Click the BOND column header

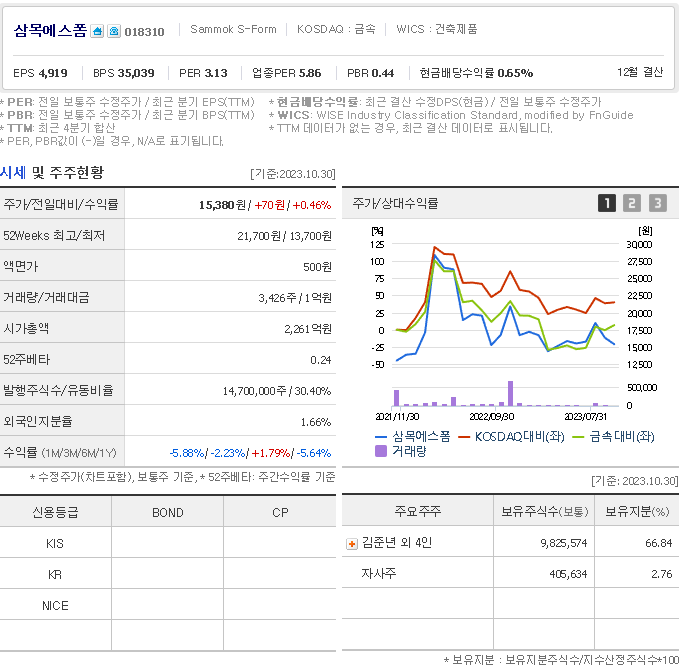point(168,513)
